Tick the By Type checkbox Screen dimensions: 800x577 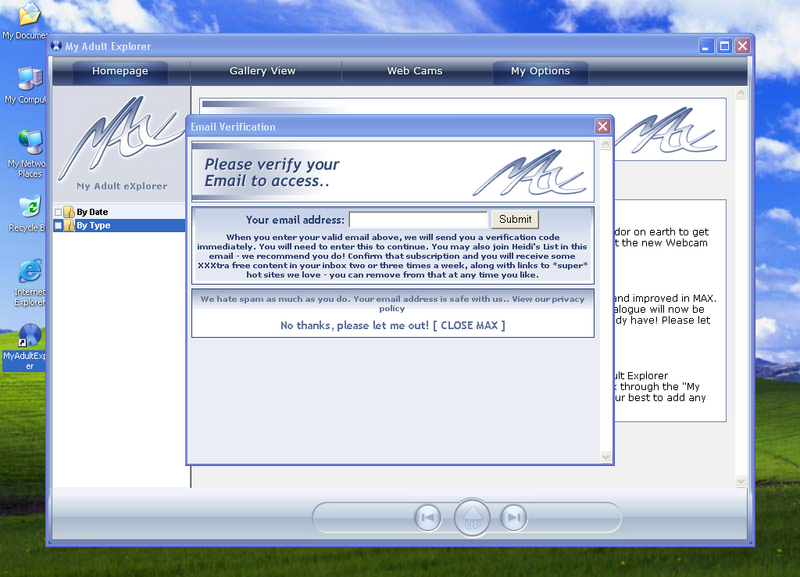58,225
